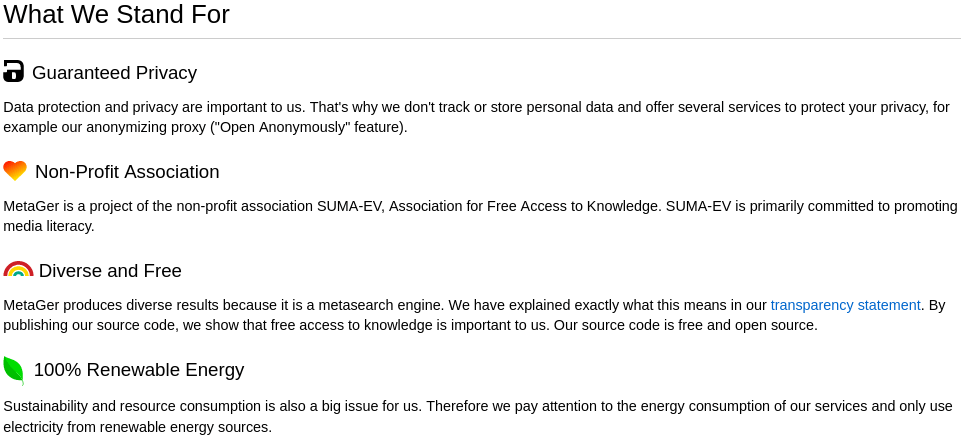
Task: Select the Guaranteed Privacy heading text
Action: [114, 72]
